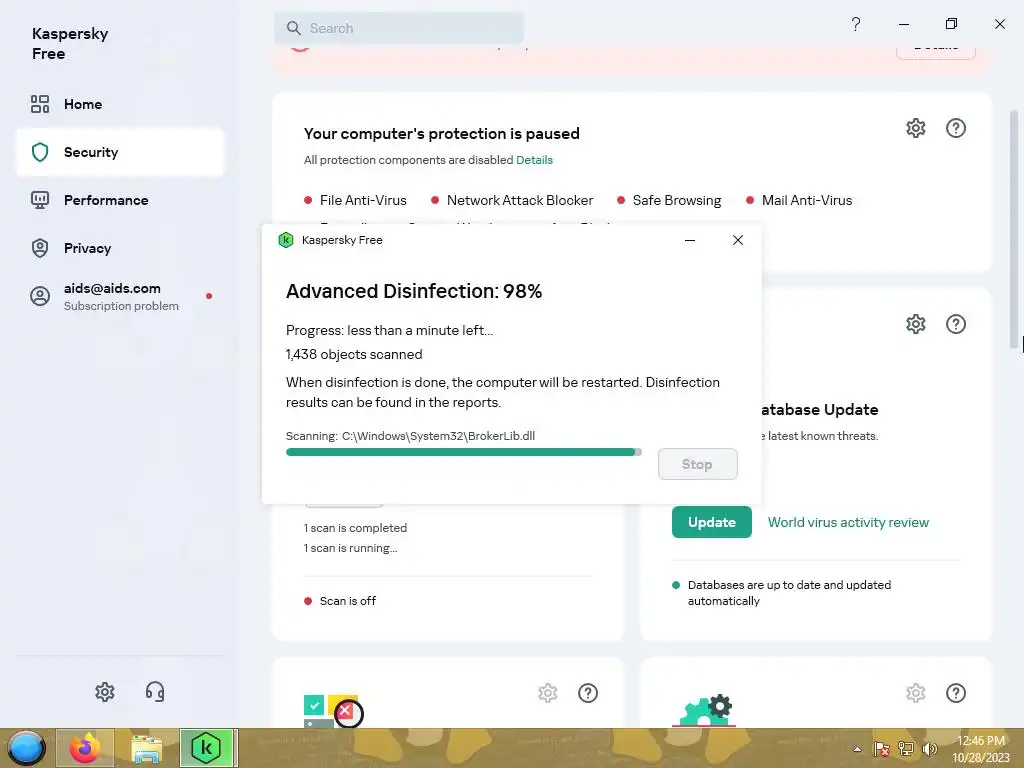Open settings gear in Database Update card
The image size is (1024, 768).
click(916, 324)
